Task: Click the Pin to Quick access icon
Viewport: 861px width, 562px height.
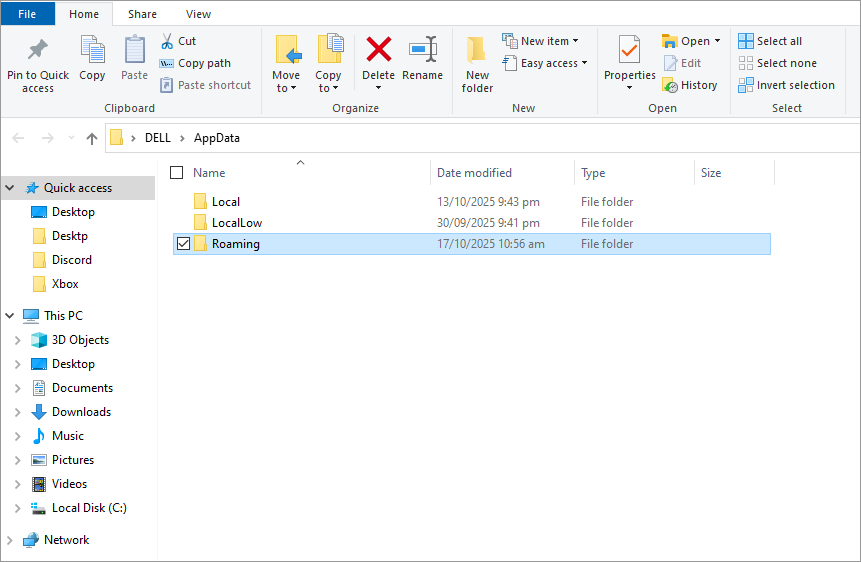Action: (x=37, y=49)
